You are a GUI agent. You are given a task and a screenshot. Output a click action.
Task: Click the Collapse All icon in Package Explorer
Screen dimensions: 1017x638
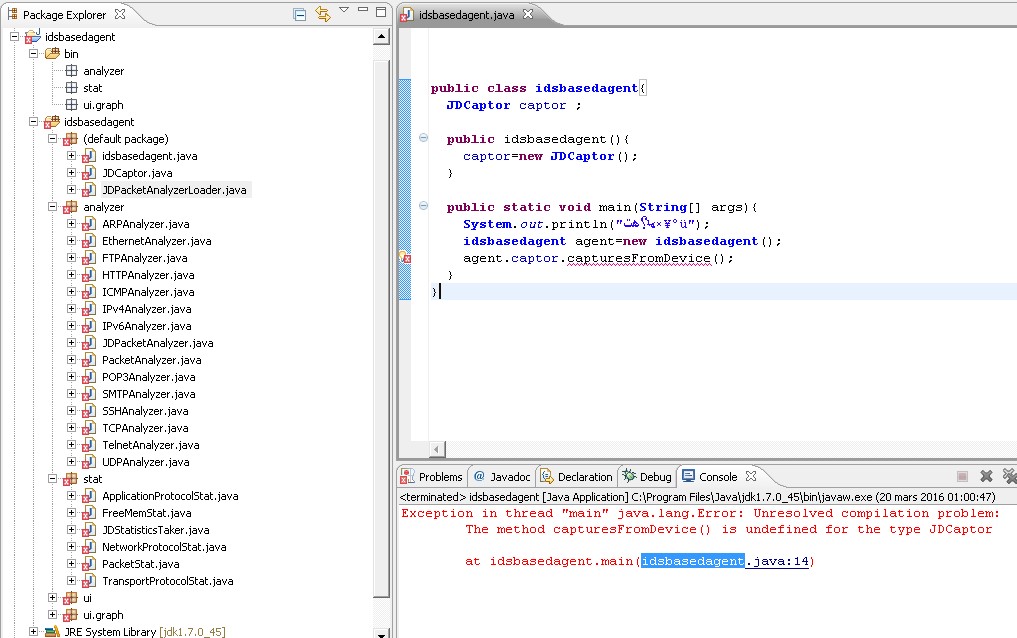299,14
